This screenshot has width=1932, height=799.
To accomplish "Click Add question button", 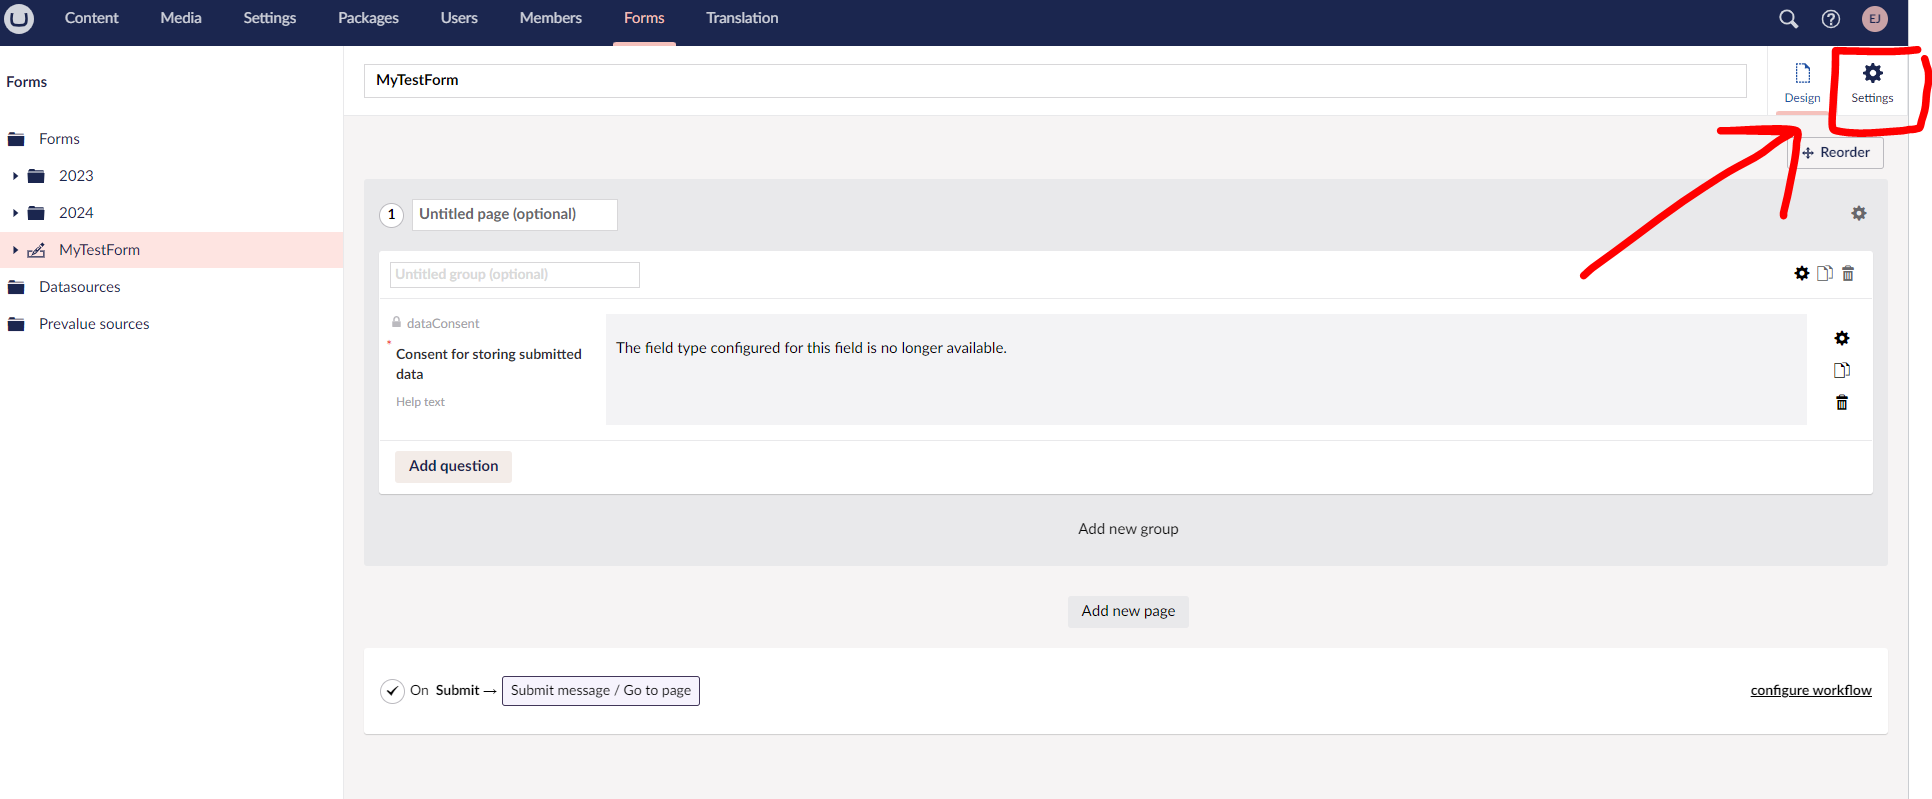I will coord(453,466).
